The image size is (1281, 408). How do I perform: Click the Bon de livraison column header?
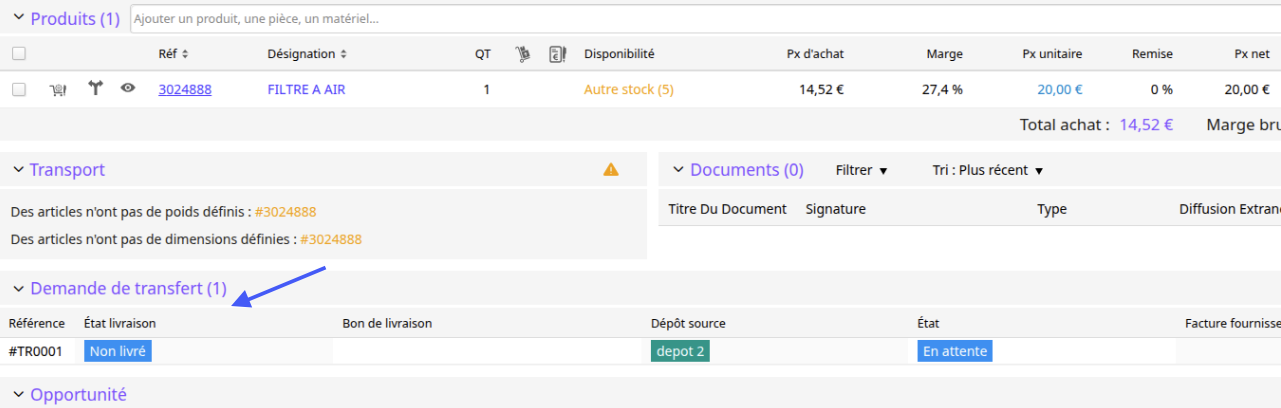tap(387, 323)
